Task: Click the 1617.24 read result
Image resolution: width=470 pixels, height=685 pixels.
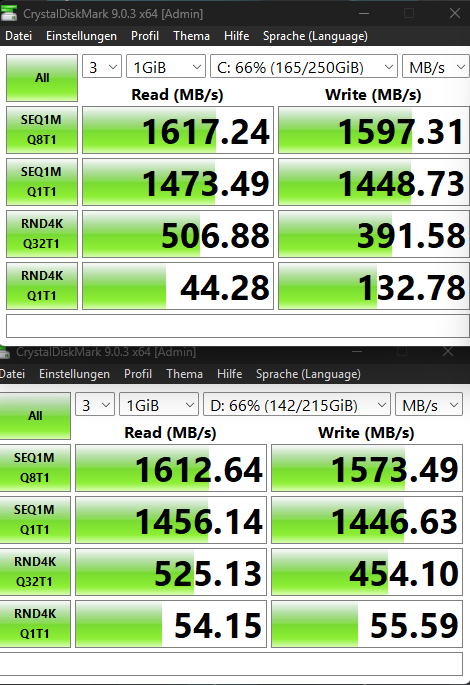Action: tap(178, 130)
